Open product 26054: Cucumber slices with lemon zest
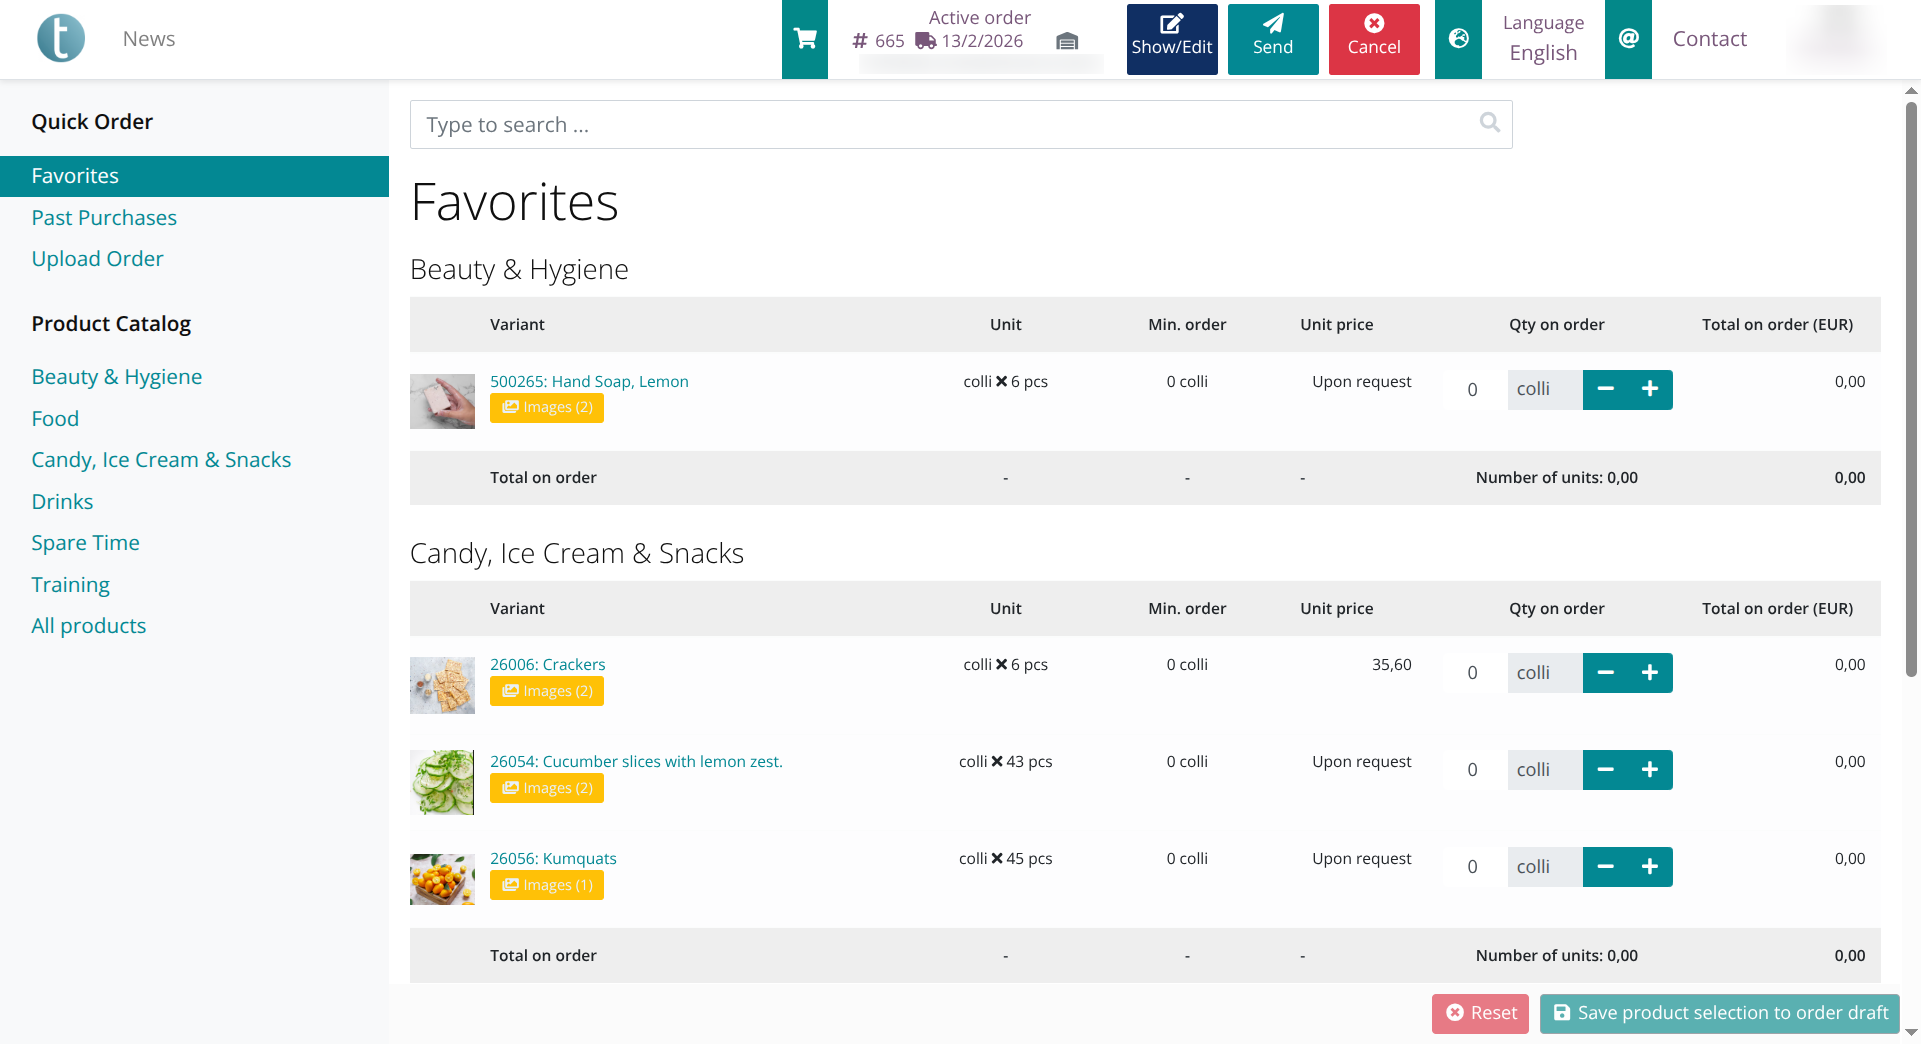1921x1044 pixels. (636, 761)
